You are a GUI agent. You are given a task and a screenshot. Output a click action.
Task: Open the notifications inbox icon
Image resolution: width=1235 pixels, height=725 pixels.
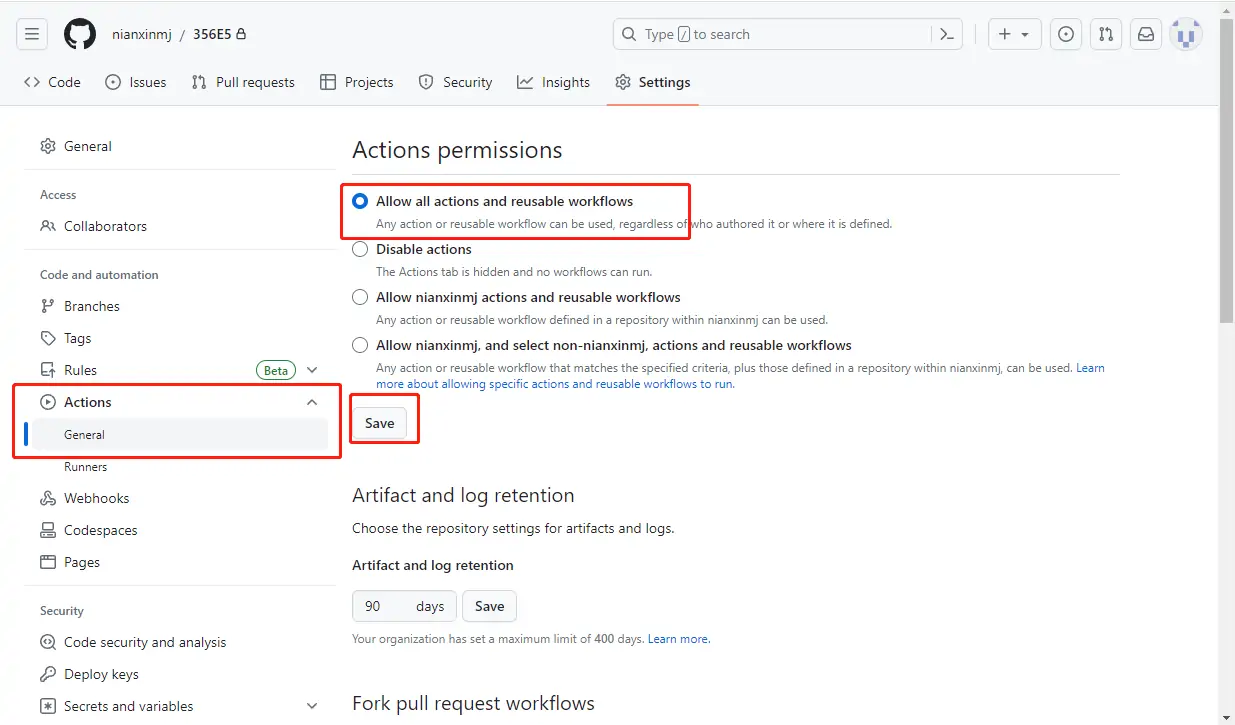[x=1145, y=33]
